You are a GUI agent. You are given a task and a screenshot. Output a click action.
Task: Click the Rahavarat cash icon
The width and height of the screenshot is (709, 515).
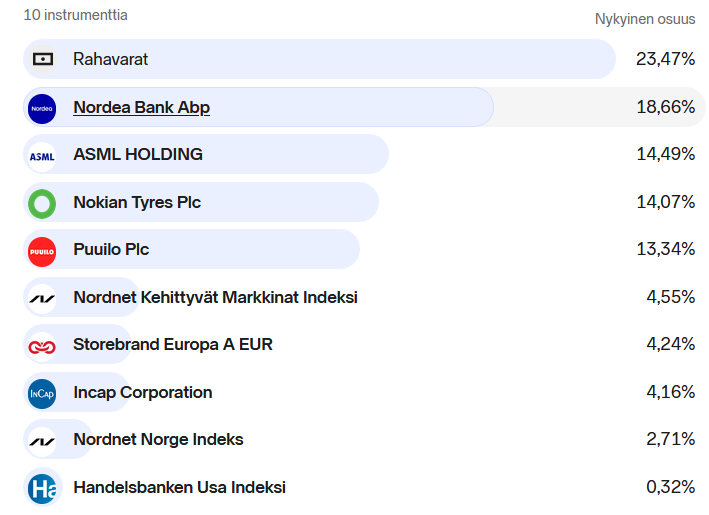(x=42, y=59)
